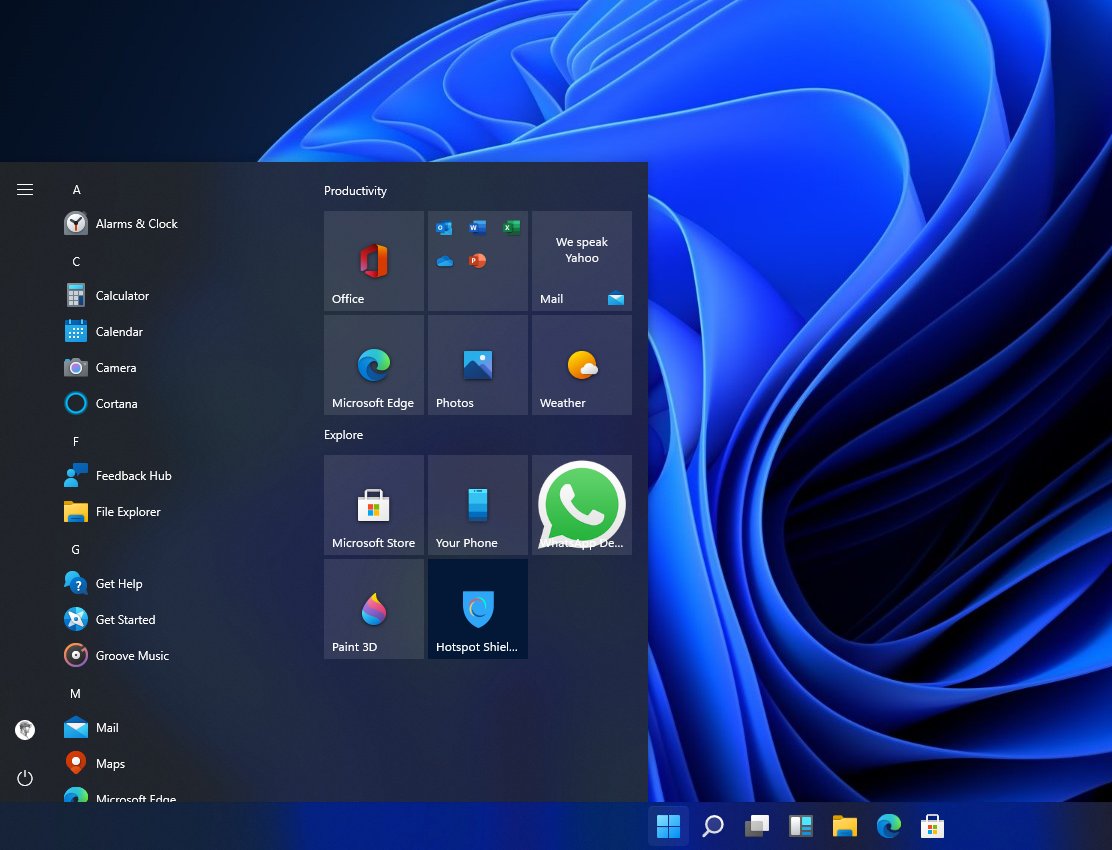
Task: Open File Explorer on taskbar
Action: (845, 826)
